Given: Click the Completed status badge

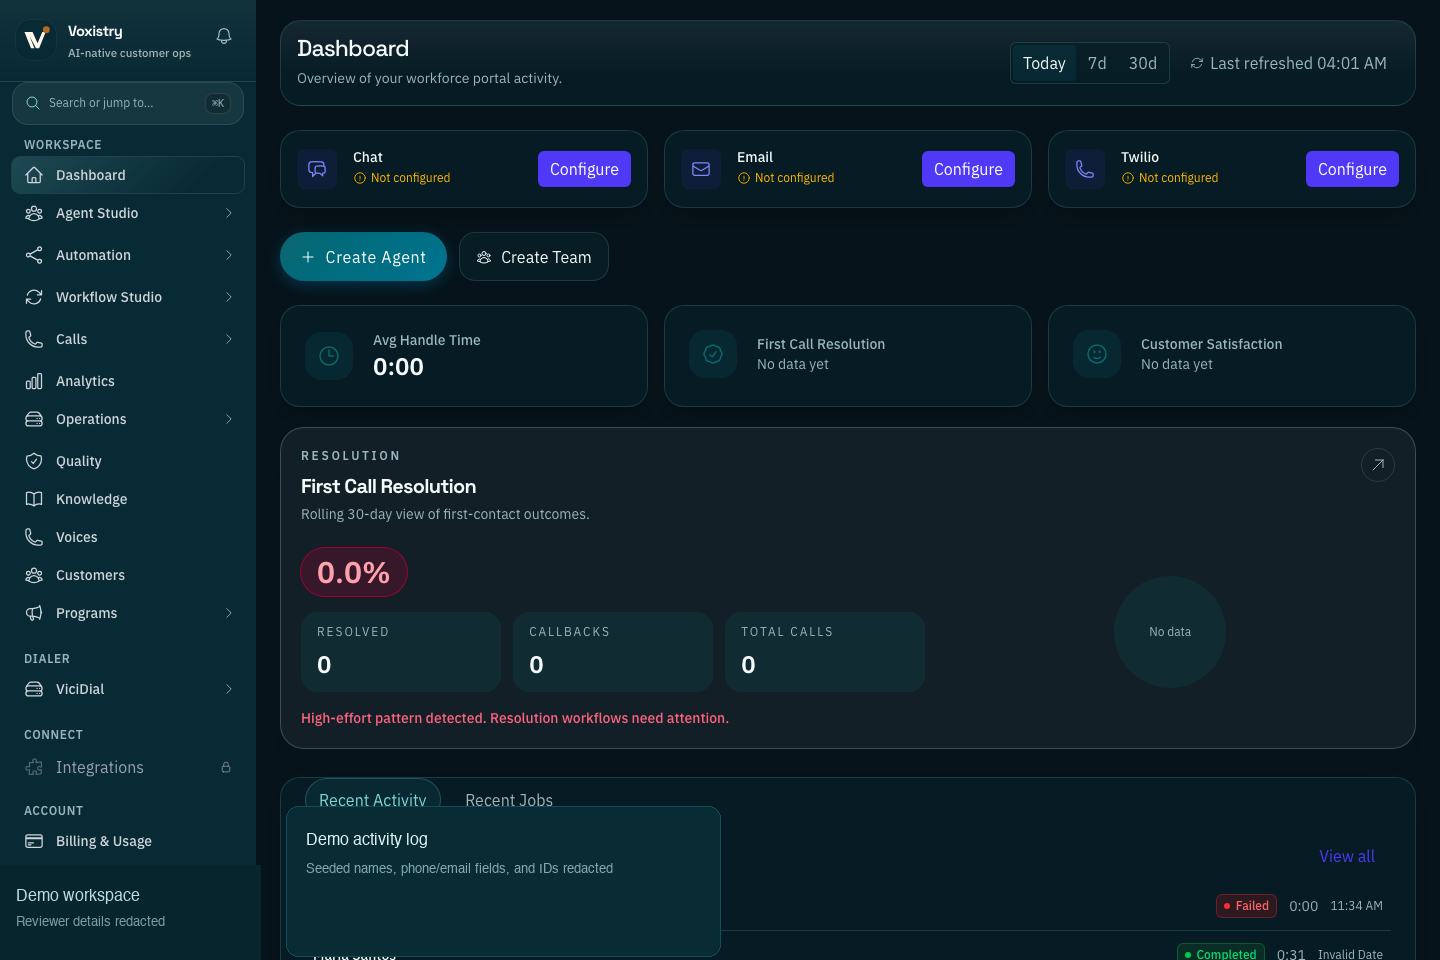Looking at the screenshot, I should pos(1221,952).
